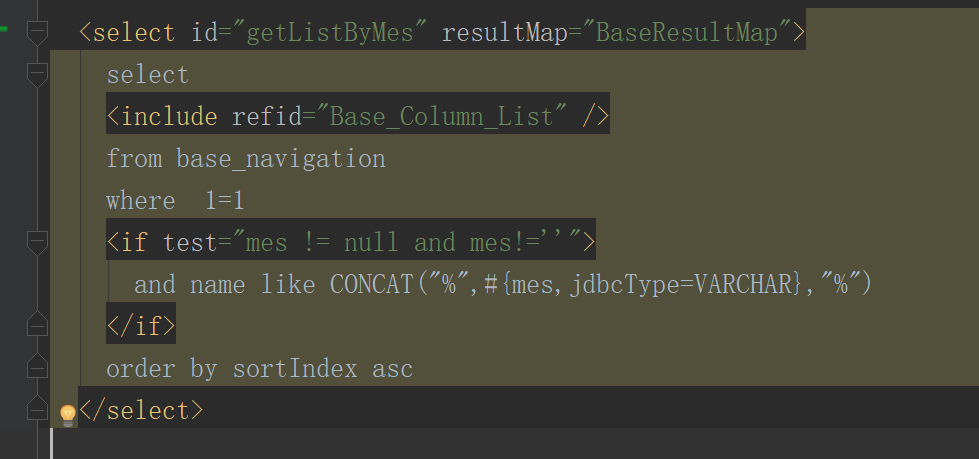Screen dimensions: 979x459
Task: Click the yellow lightbulb intention icon
Action: 68,413
